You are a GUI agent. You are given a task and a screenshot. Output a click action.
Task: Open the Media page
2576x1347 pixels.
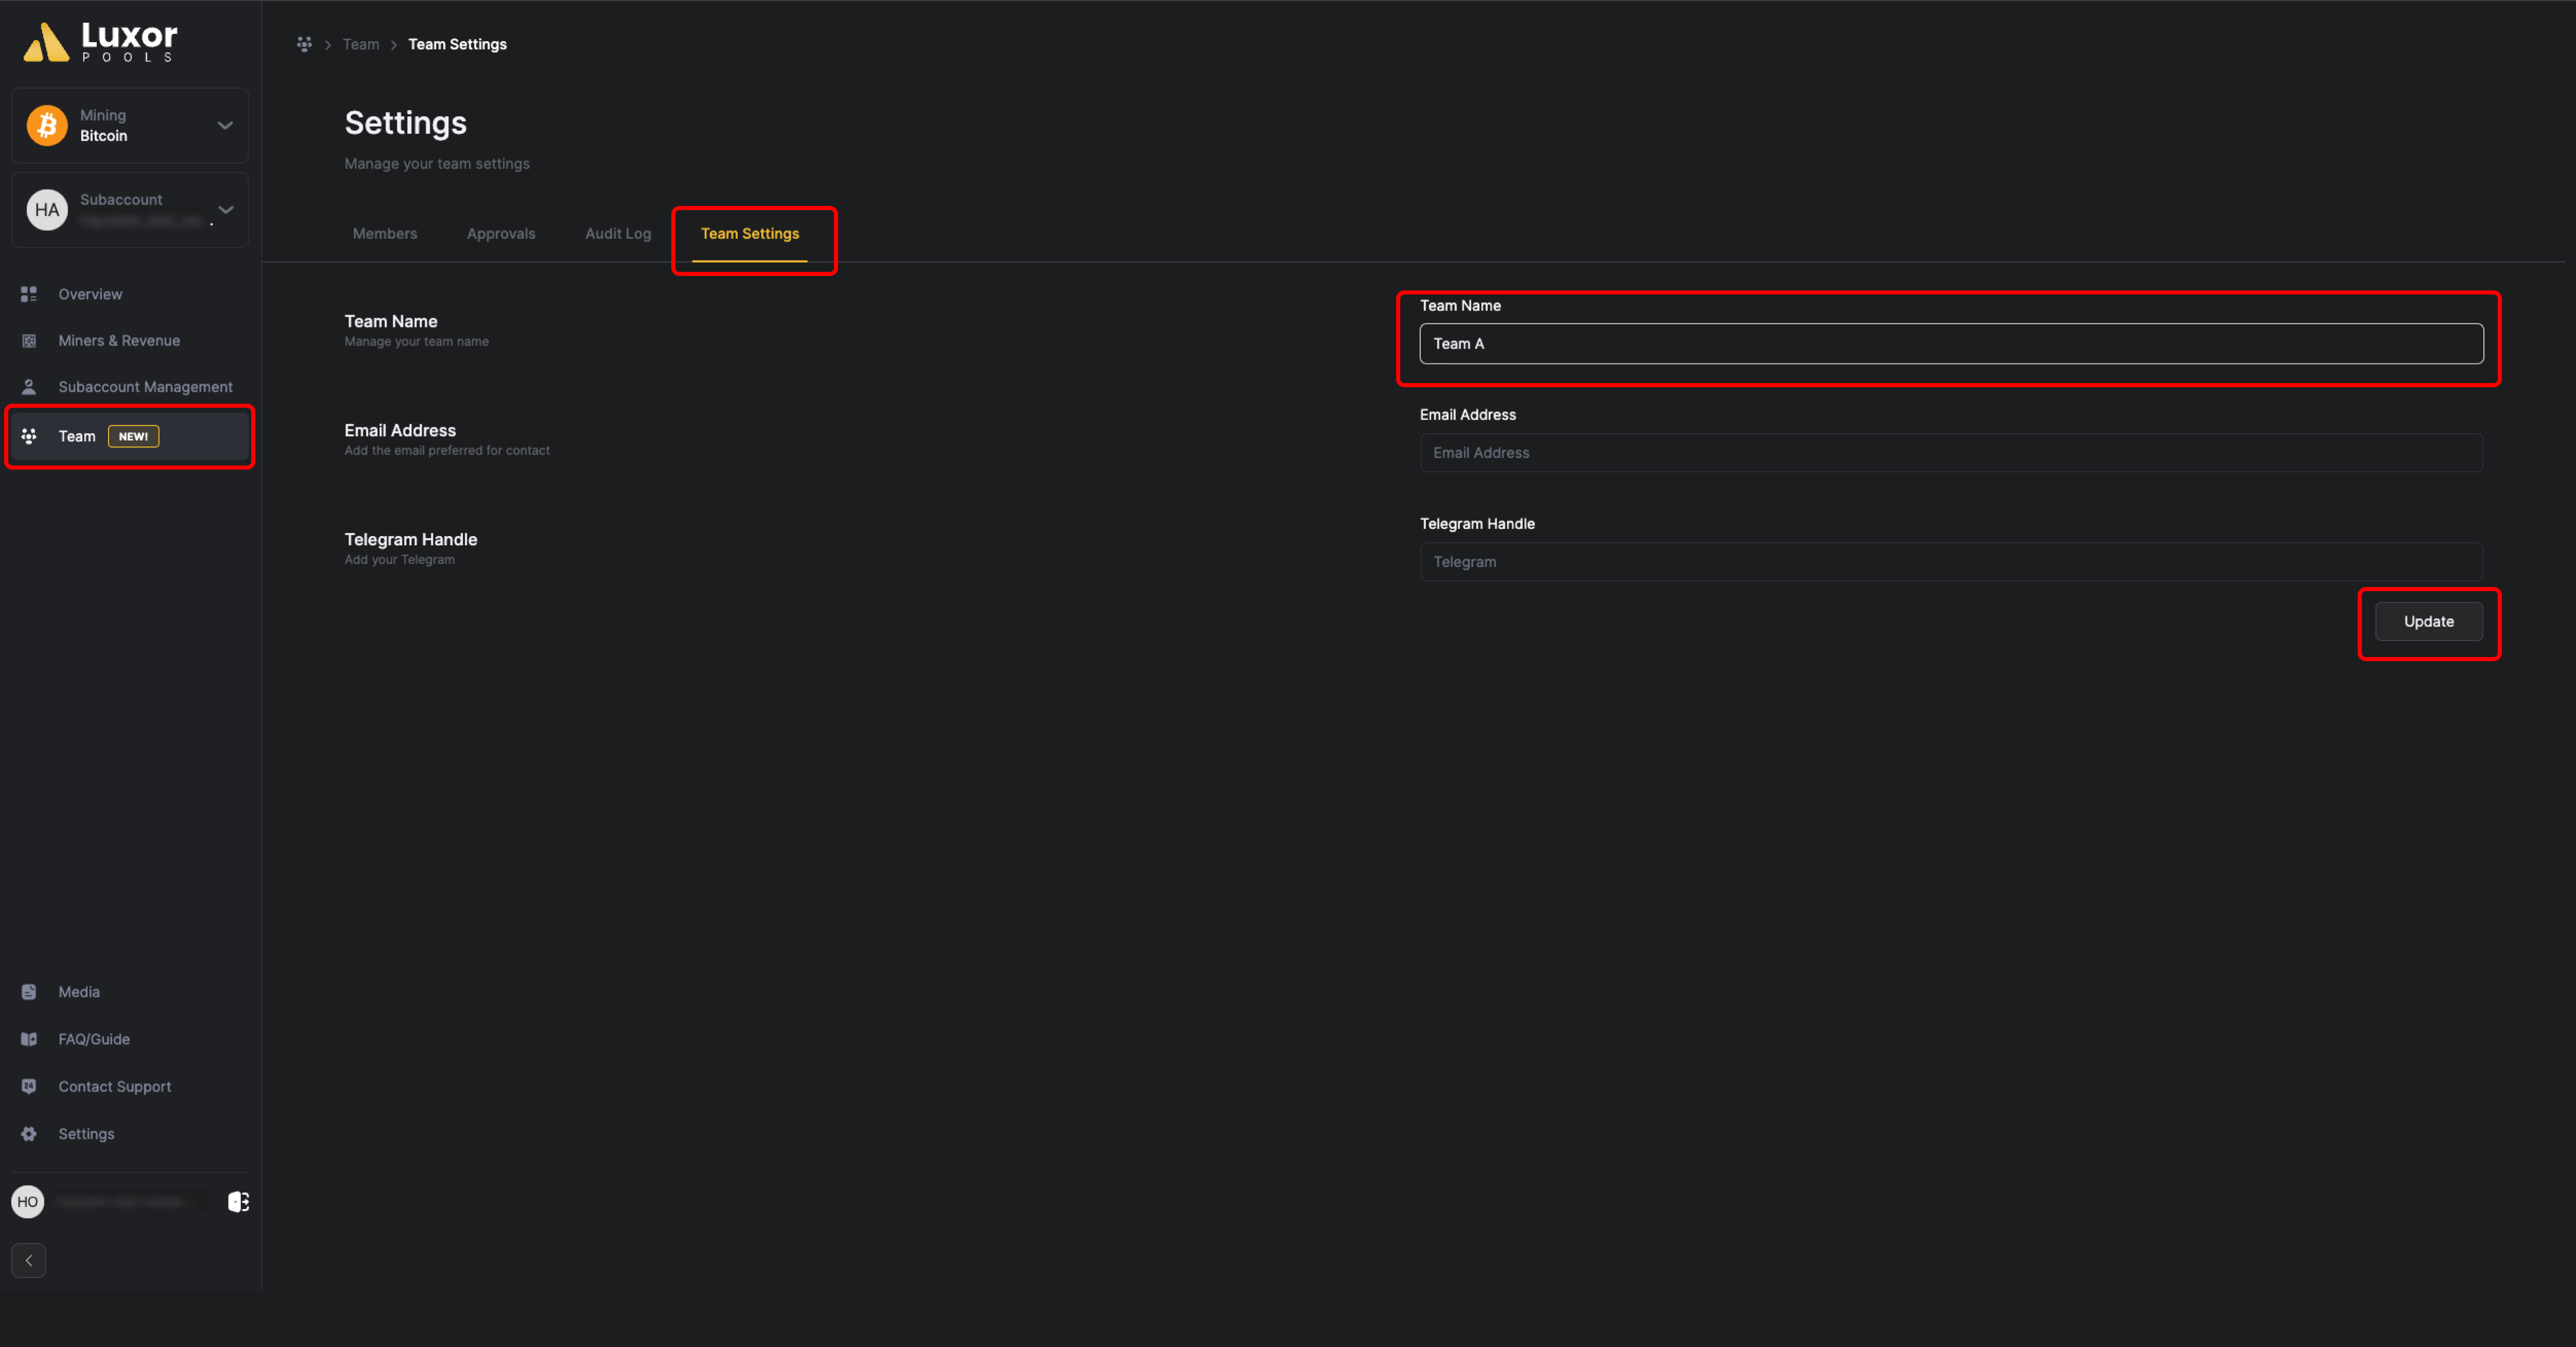pyautogui.click(x=79, y=992)
